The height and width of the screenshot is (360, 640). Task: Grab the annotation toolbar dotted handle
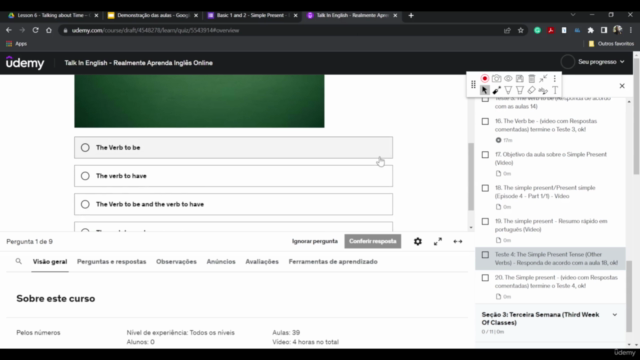coord(473,84)
